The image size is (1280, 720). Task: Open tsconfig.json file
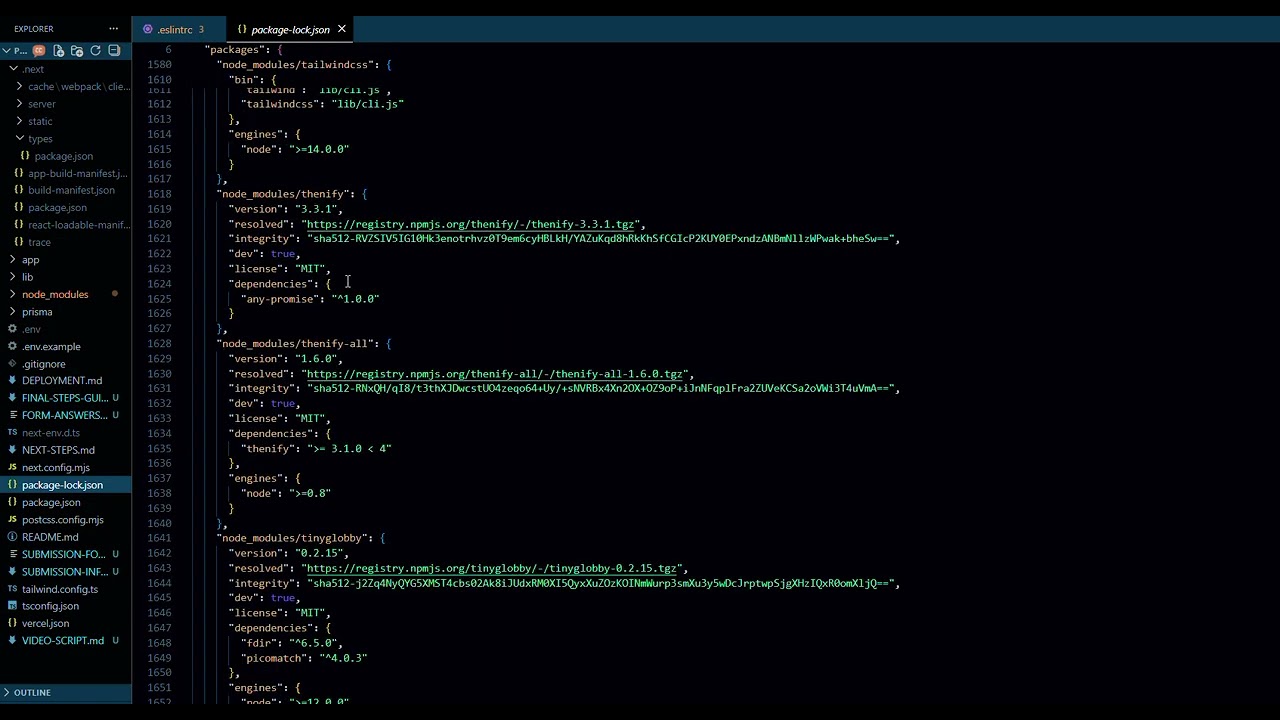click(x=50, y=606)
